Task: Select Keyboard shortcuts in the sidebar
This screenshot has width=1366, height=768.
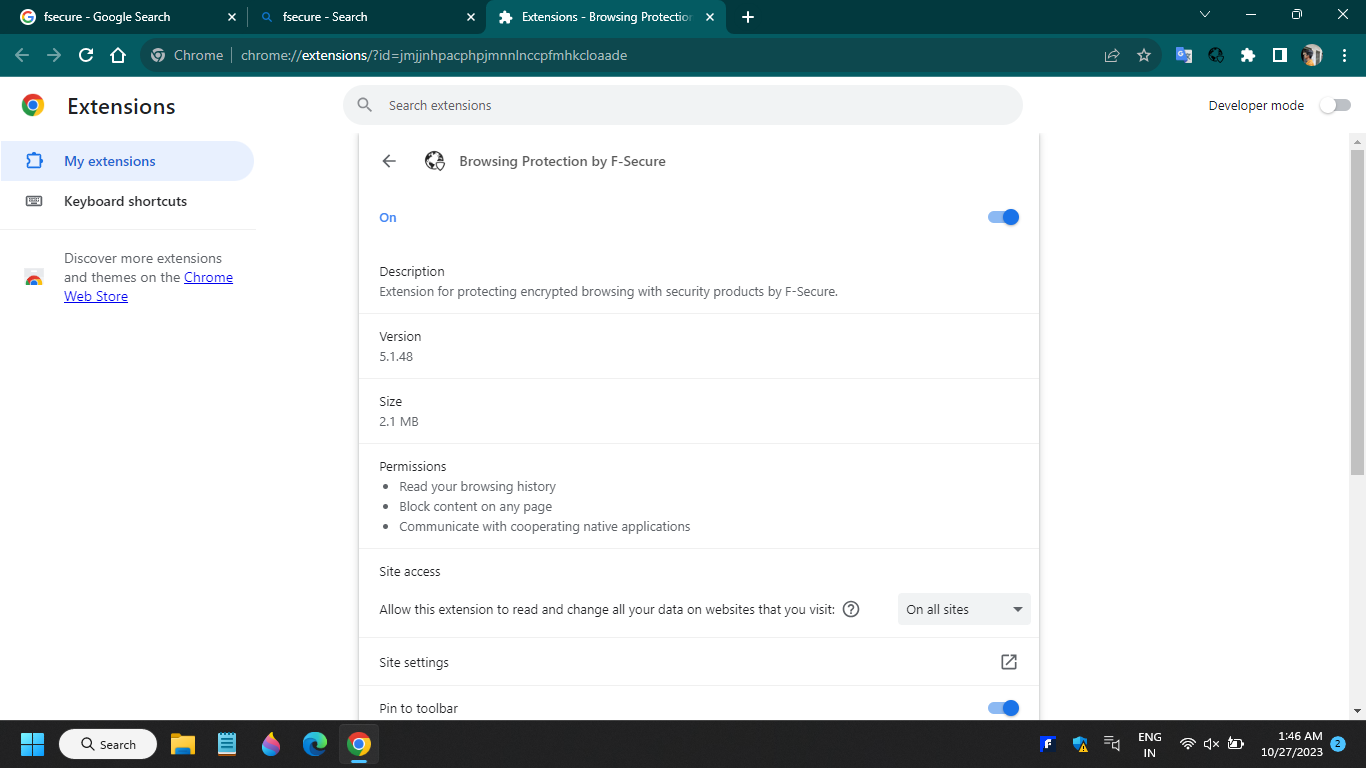Action: [x=126, y=201]
